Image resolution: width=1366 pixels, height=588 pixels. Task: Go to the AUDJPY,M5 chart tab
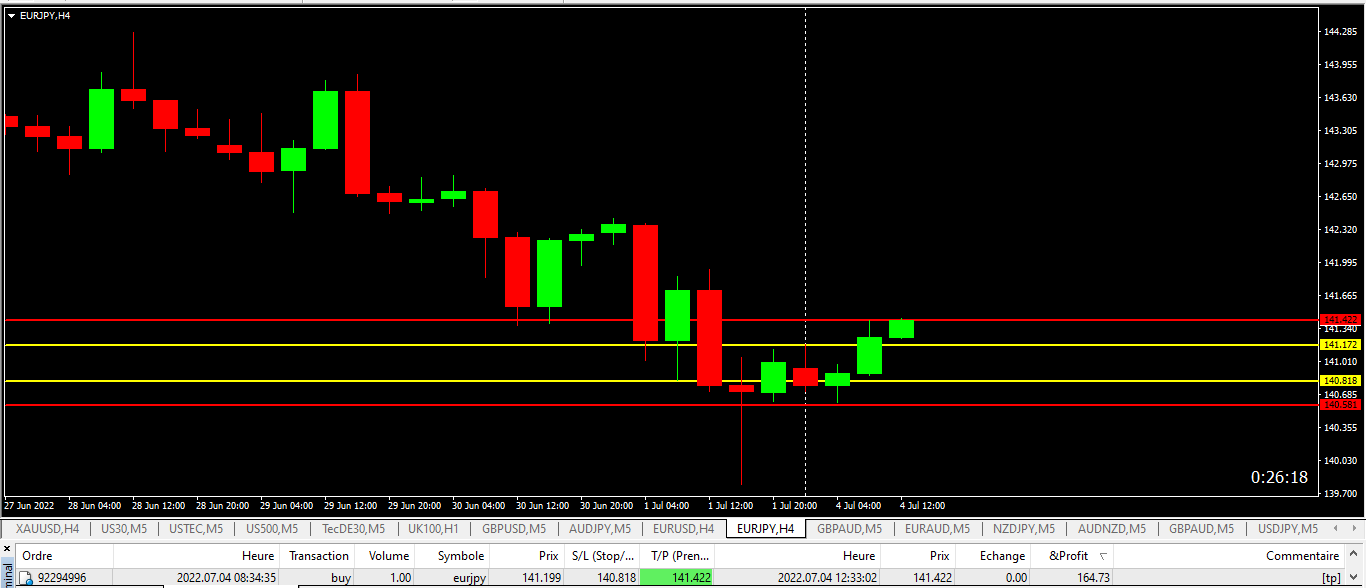[600, 528]
